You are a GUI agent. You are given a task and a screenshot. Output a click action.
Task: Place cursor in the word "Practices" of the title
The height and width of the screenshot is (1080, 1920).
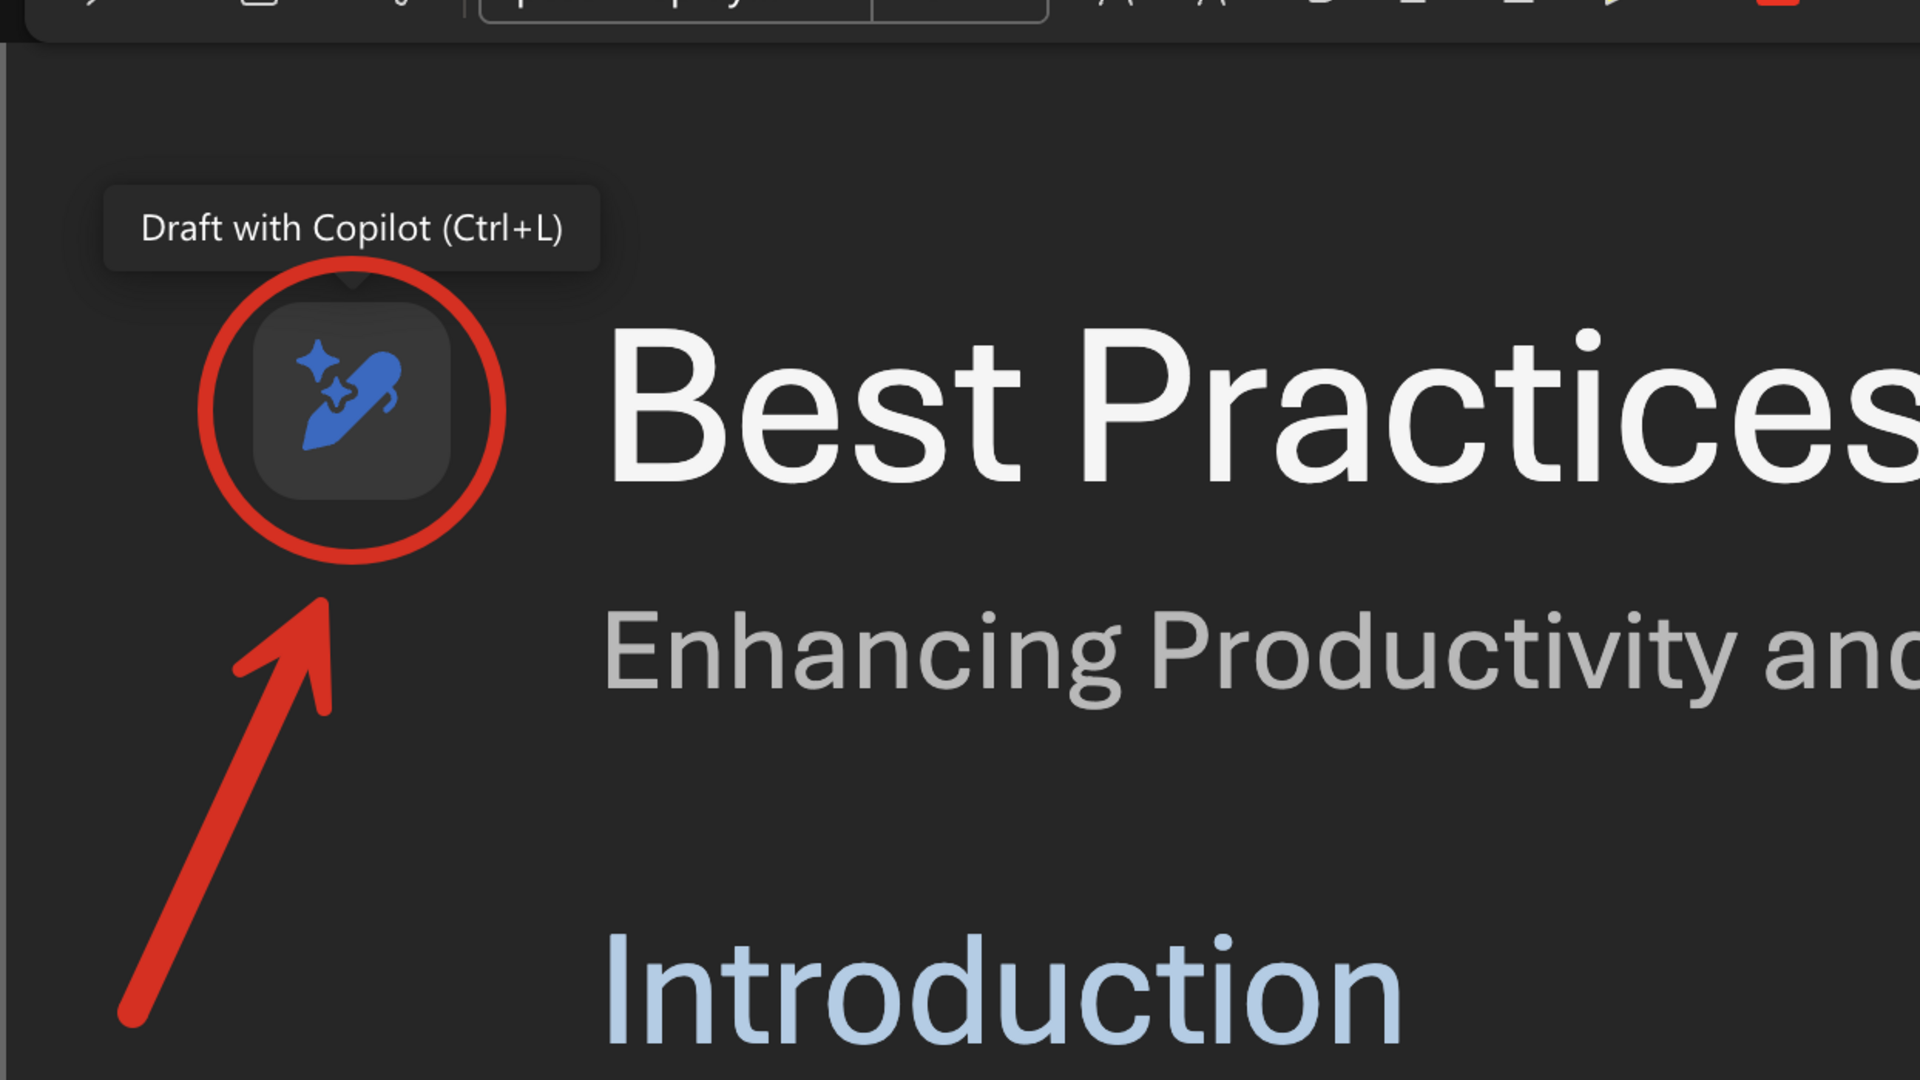tap(1500, 408)
